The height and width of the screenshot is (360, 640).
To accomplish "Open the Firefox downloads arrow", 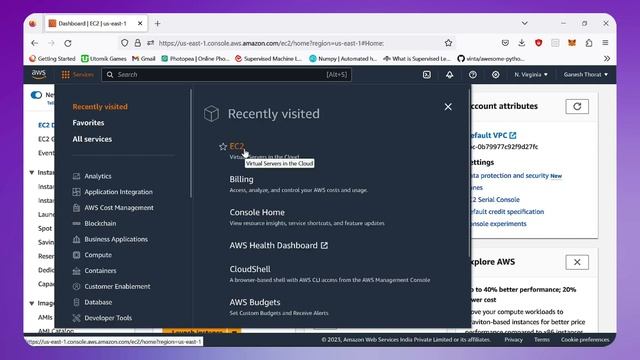I will [x=522, y=42].
